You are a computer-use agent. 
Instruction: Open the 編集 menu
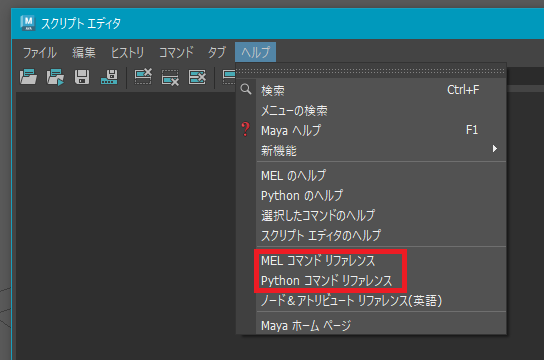point(84,52)
